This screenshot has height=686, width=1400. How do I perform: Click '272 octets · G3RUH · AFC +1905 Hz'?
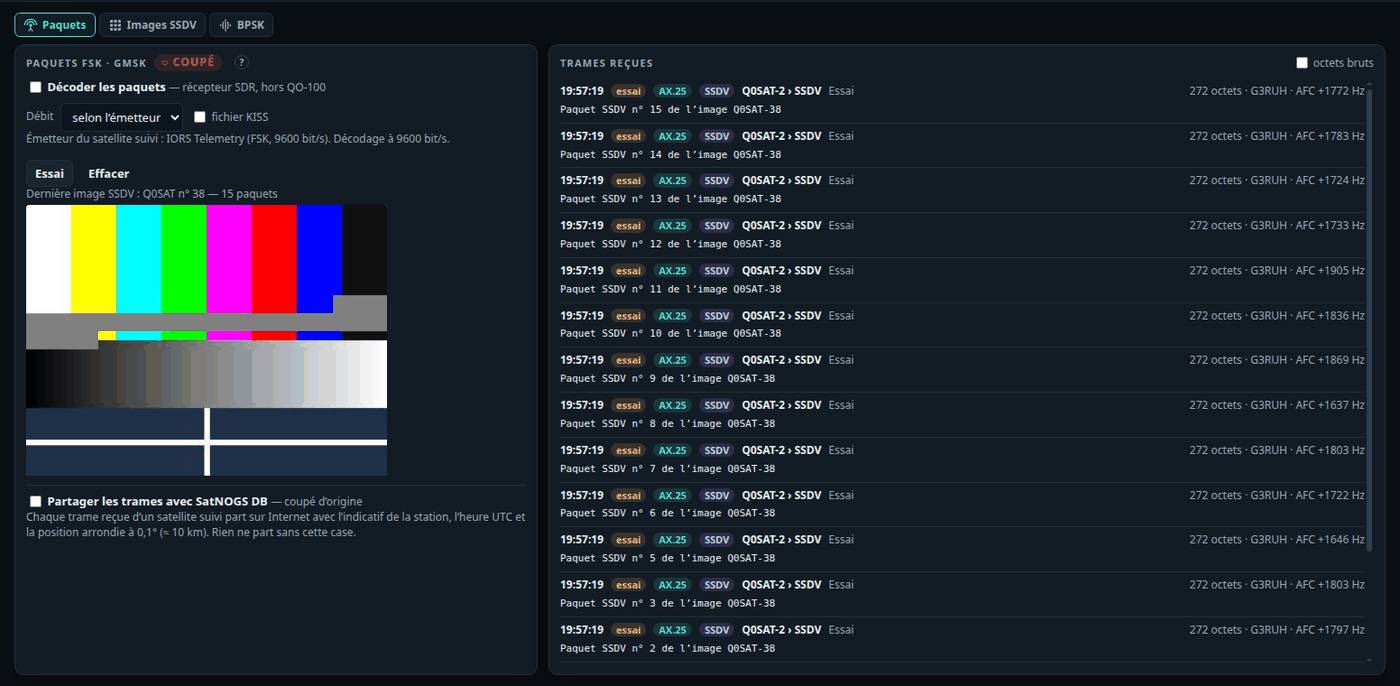click(1277, 271)
